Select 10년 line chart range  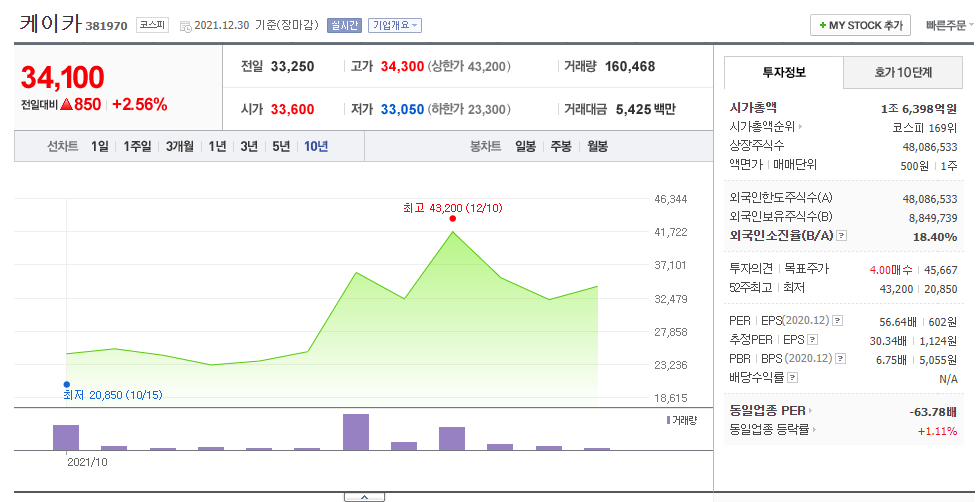pos(316,146)
